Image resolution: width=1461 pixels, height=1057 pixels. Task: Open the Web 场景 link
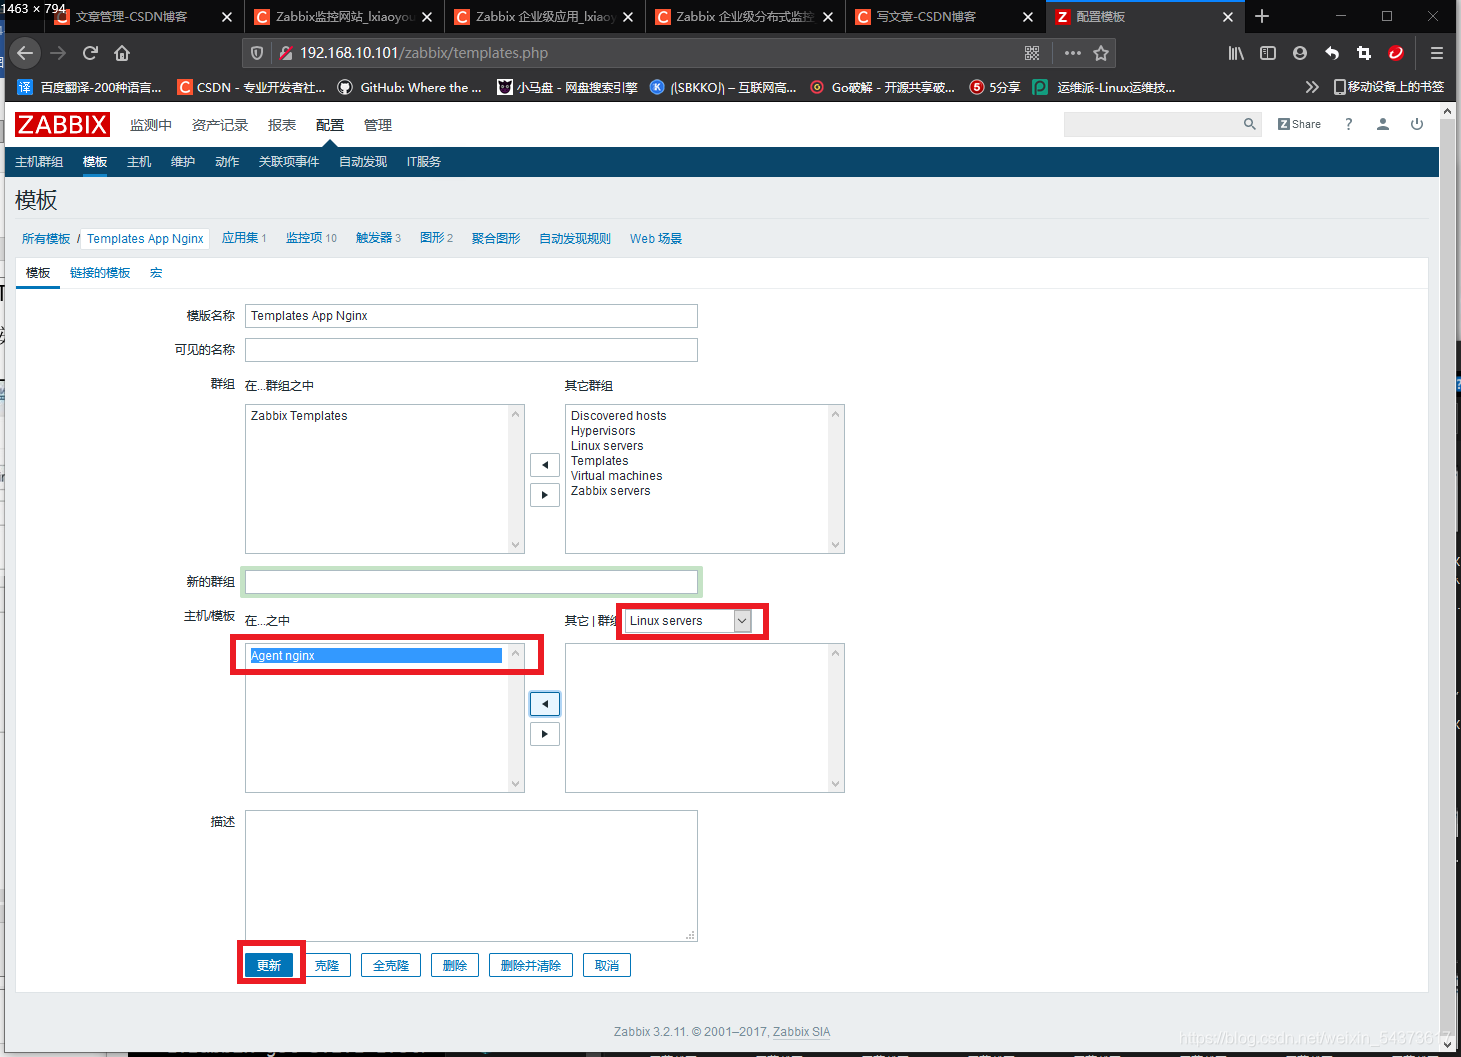click(x=656, y=239)
